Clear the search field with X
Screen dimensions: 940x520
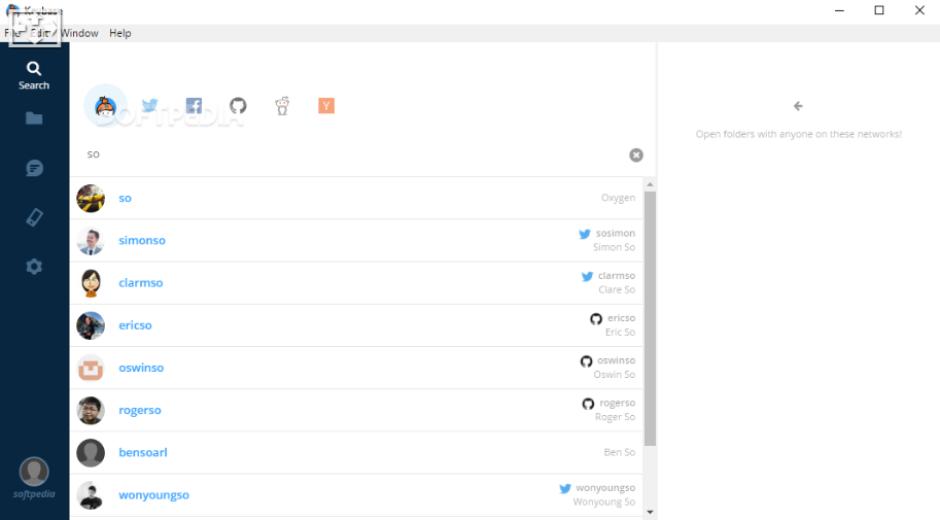point(636,155)
